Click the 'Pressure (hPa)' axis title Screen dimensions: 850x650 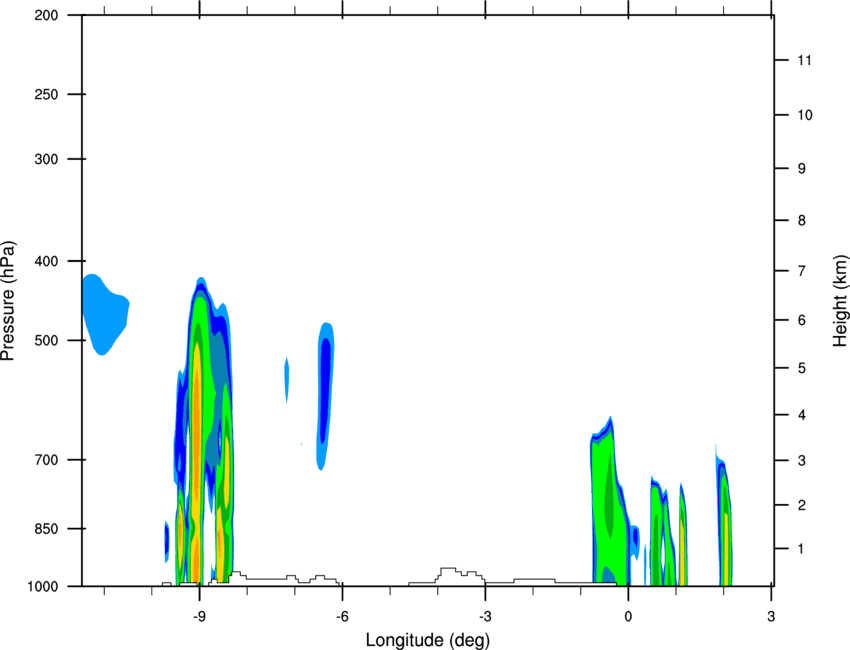tap(8, 301)
